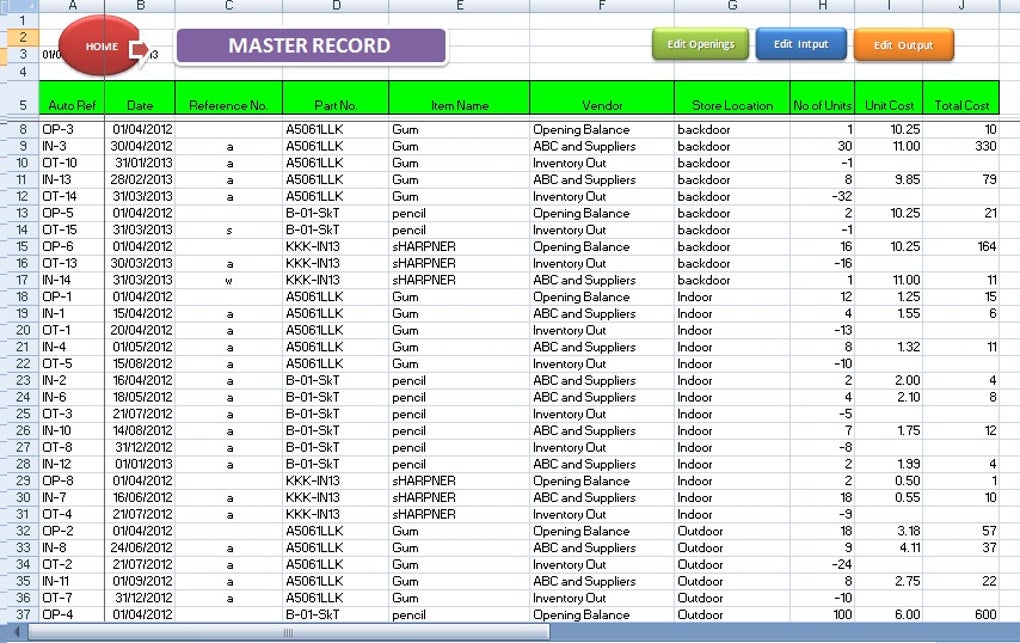The height and width of the screenshot is (643, 1020).
Task: Open the Edit Openings green button
Action: click(x=701, y=44)
